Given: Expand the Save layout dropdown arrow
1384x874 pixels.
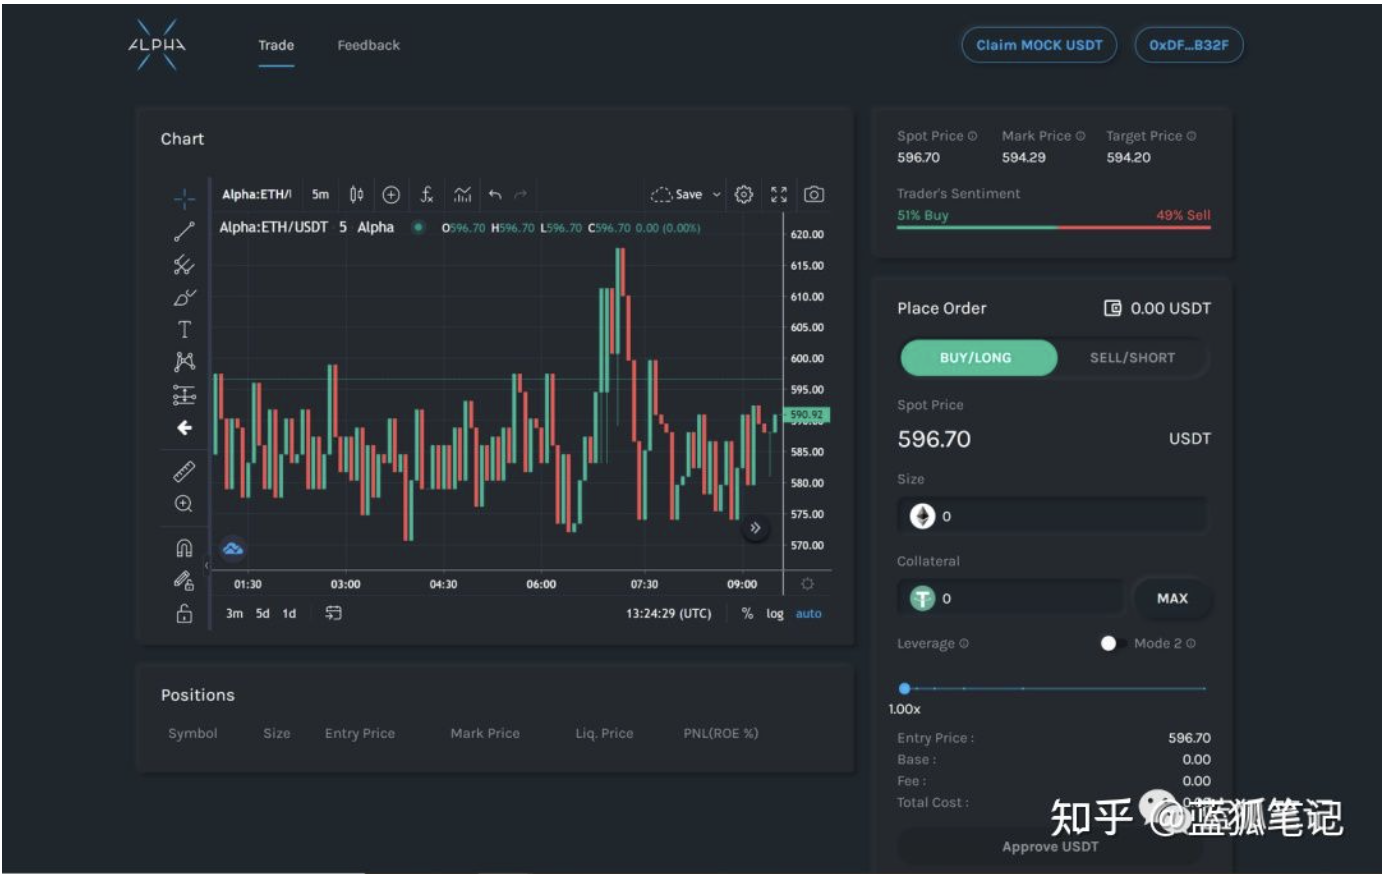Looking at the screenshot, I should pyautogui.click(x=717, y=195).
